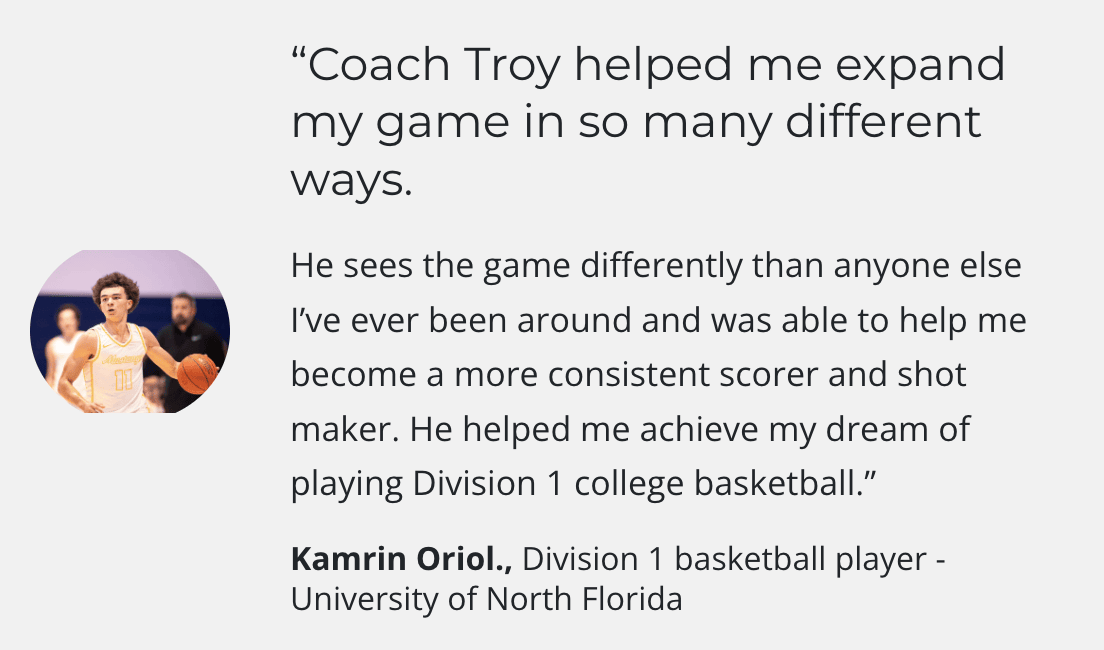1104x650 pixels.
Task: Click the closing quotation mark after basketball
Action: click(870, 474)
